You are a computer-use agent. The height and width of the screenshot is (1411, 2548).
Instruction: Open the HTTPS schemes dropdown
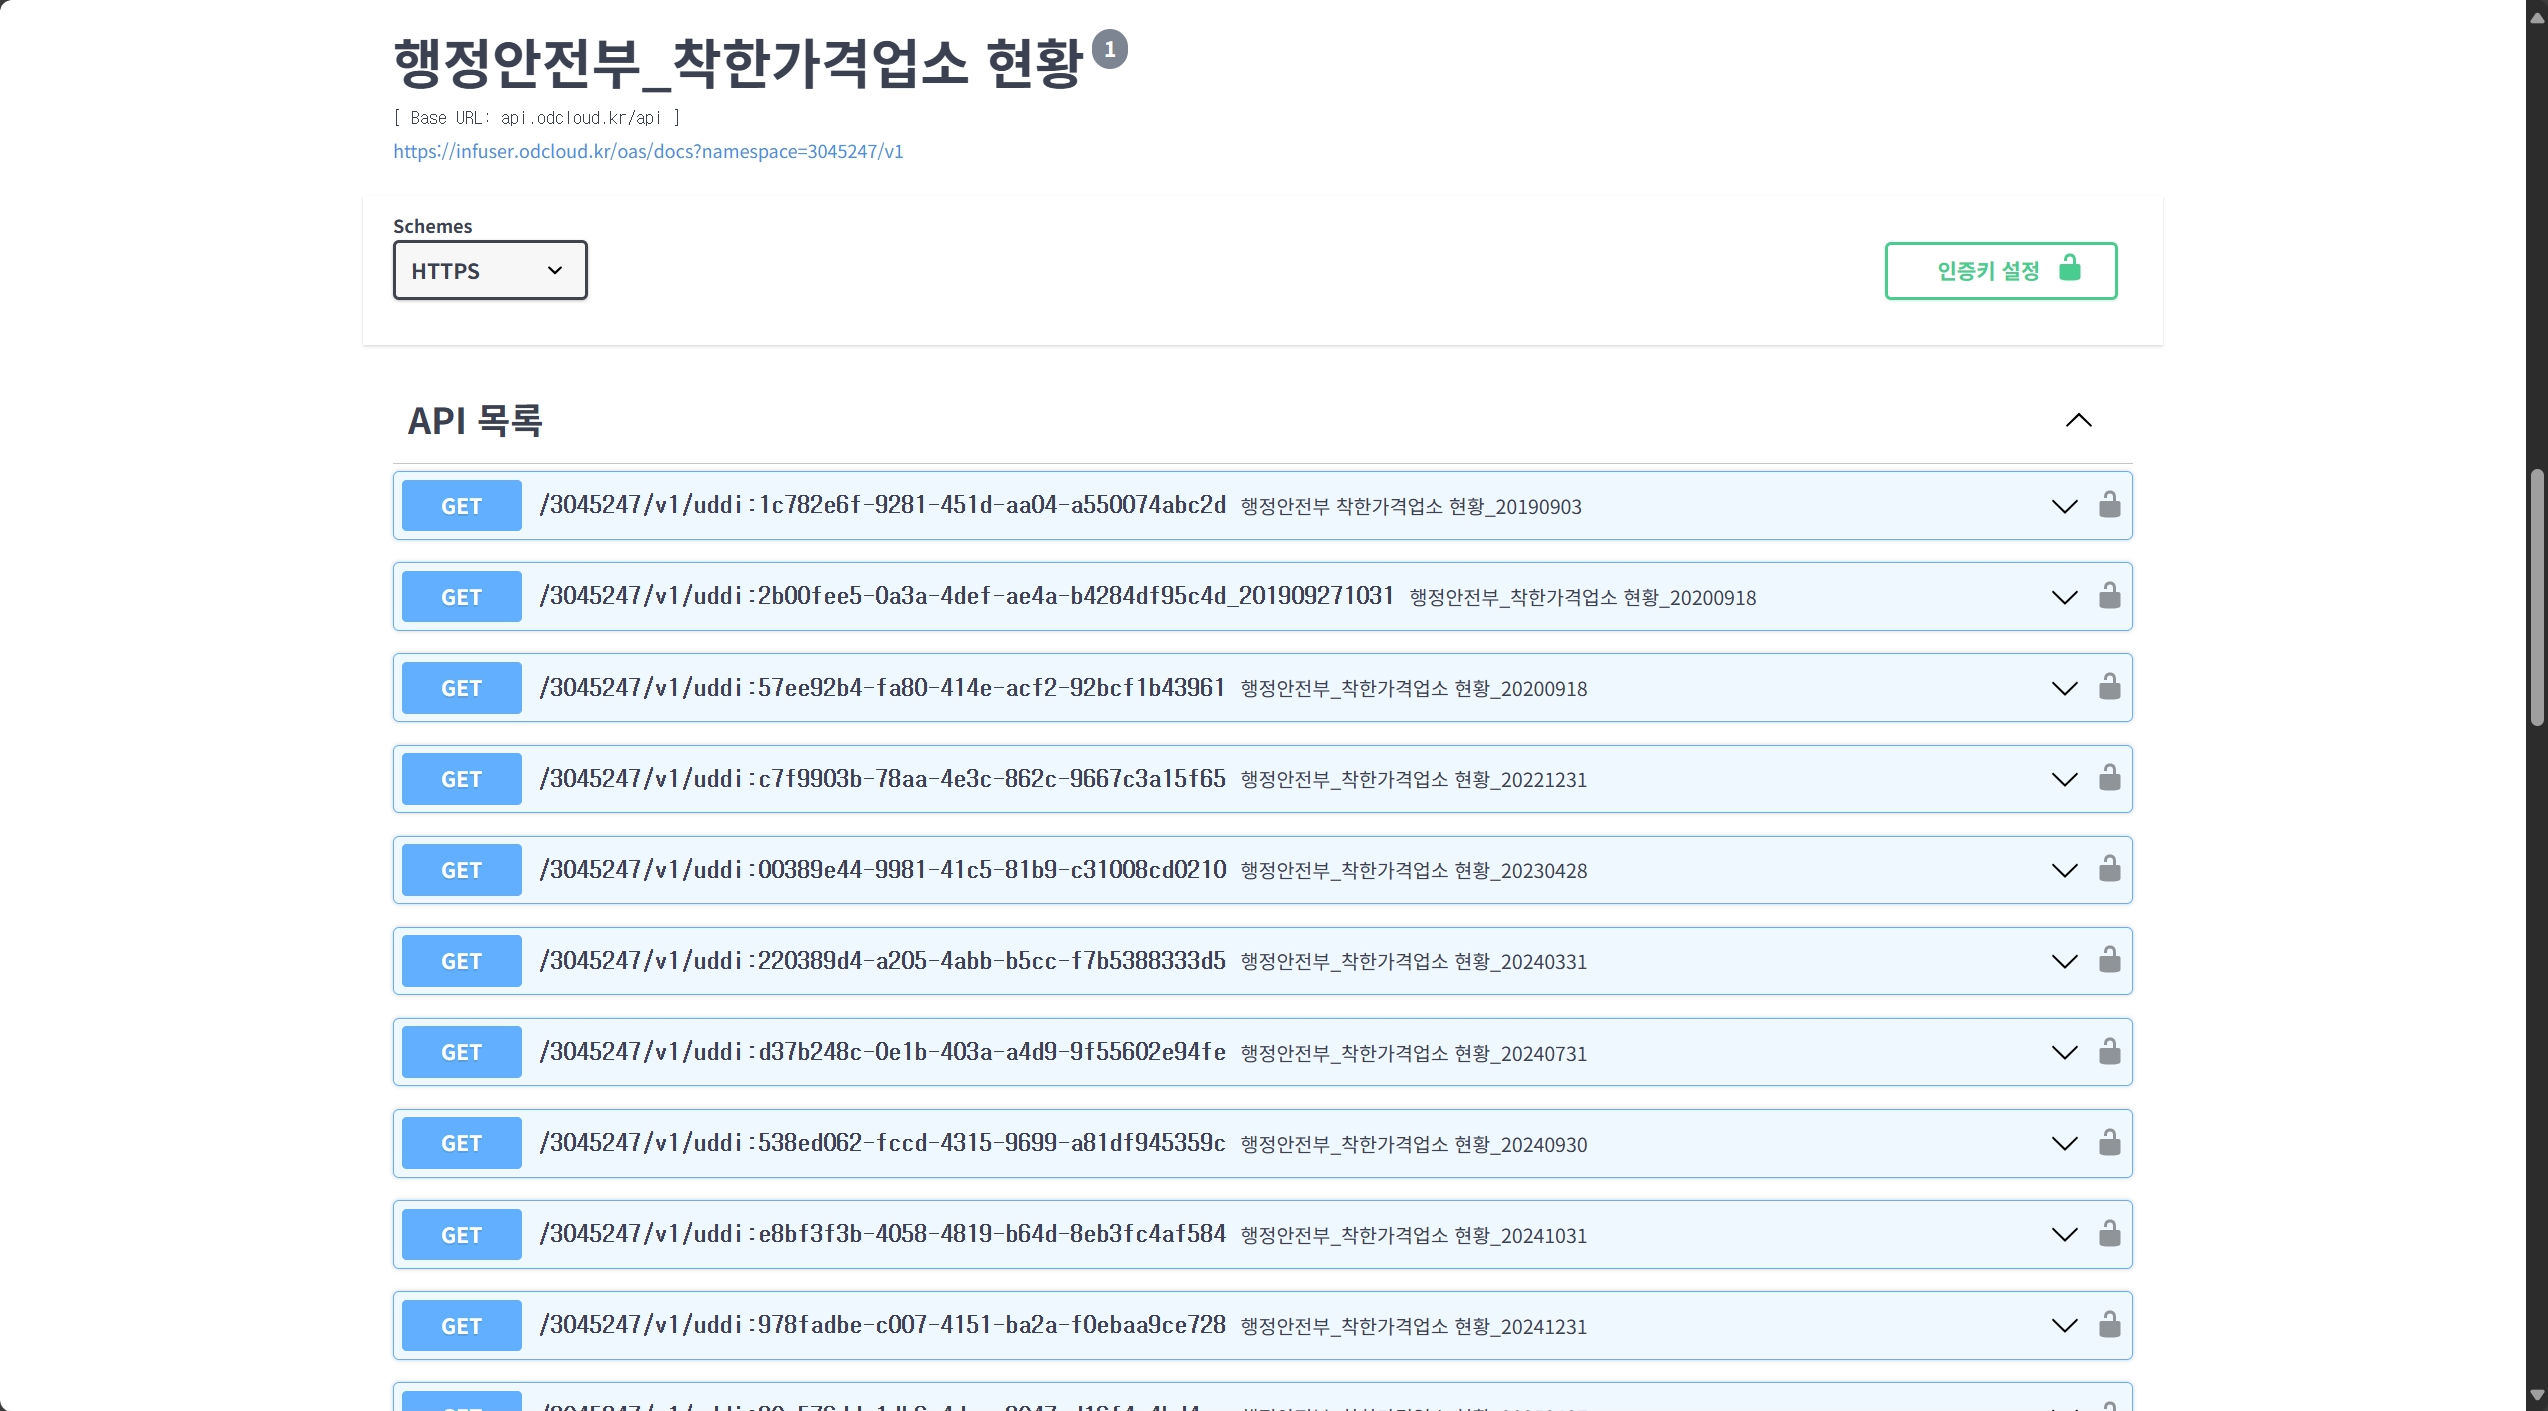pyautogui.click(x=489, y=270)
